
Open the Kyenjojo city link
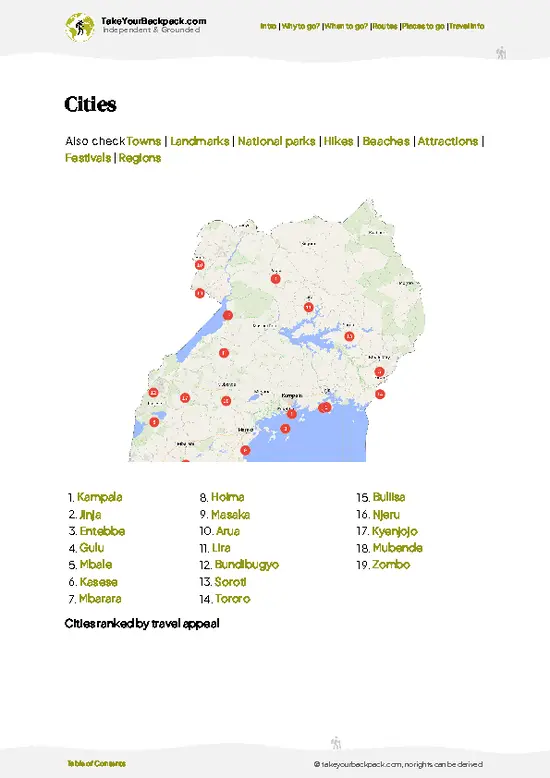tap(395, 531)
